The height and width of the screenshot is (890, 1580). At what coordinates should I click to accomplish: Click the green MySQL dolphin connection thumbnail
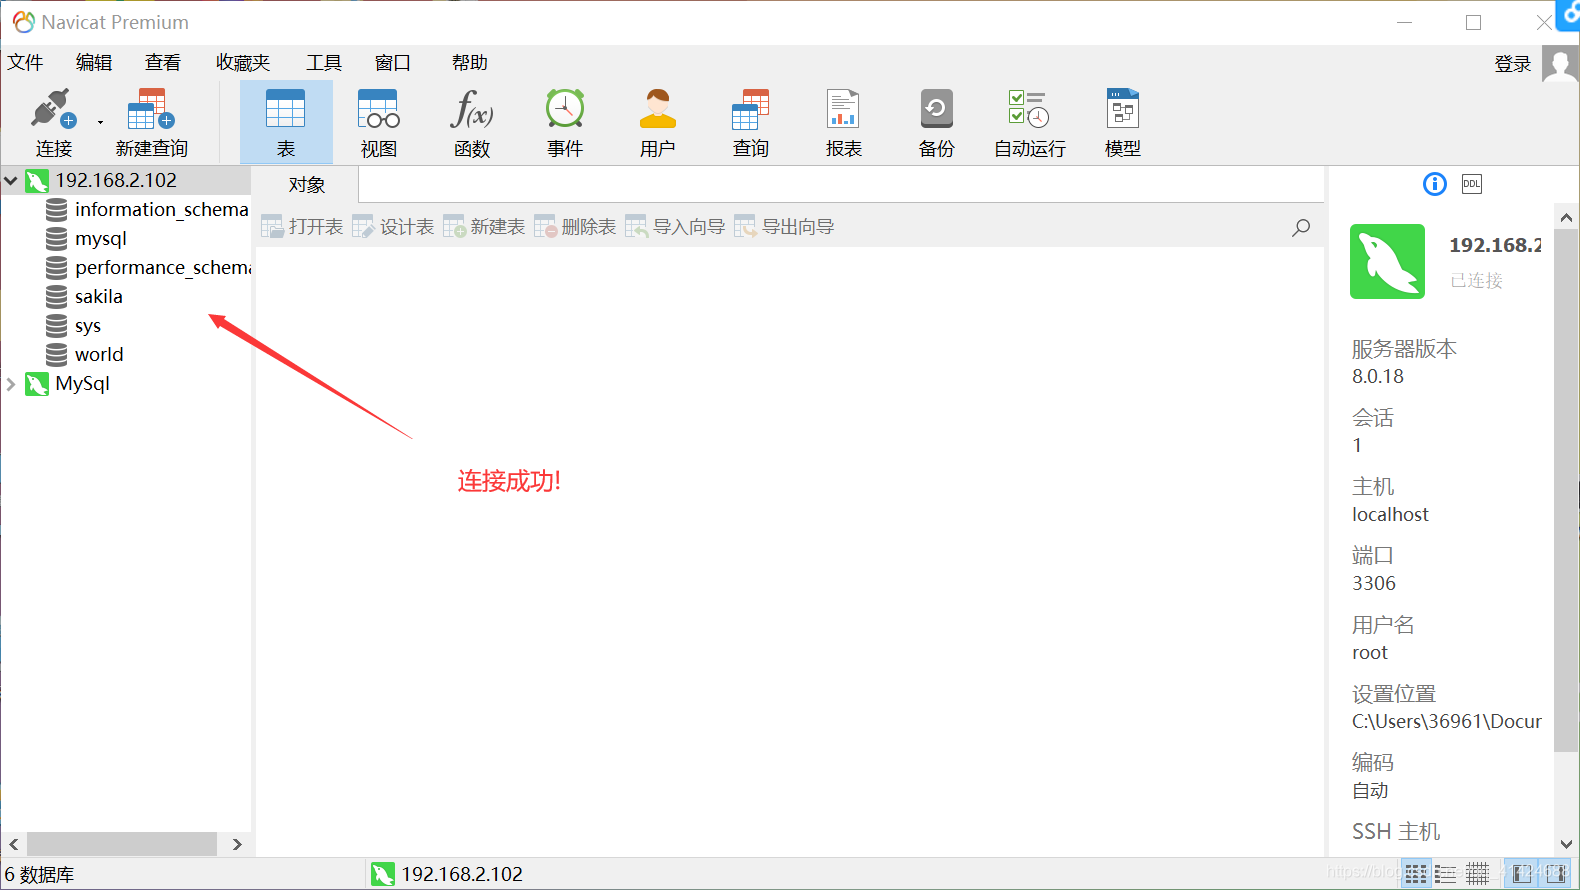pos(1387,262)
